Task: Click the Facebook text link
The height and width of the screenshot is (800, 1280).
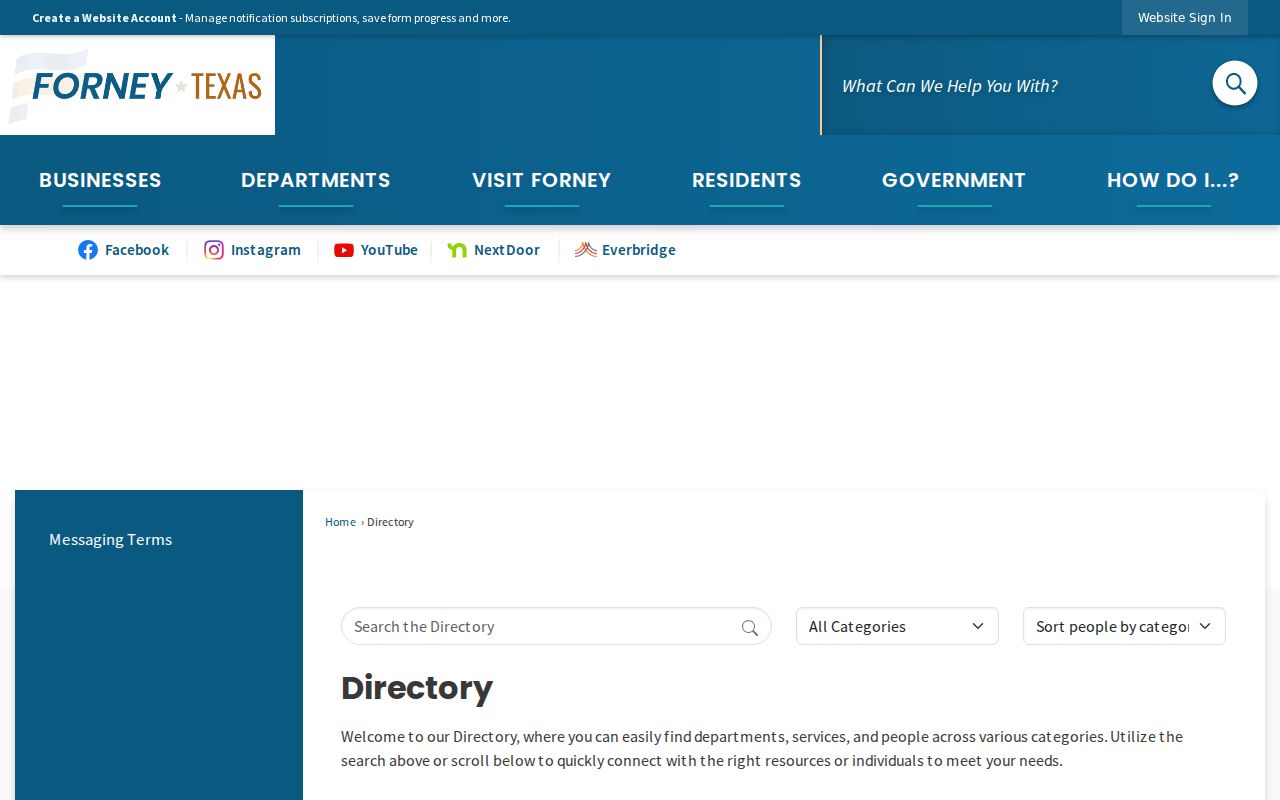Action: (137, 250)
